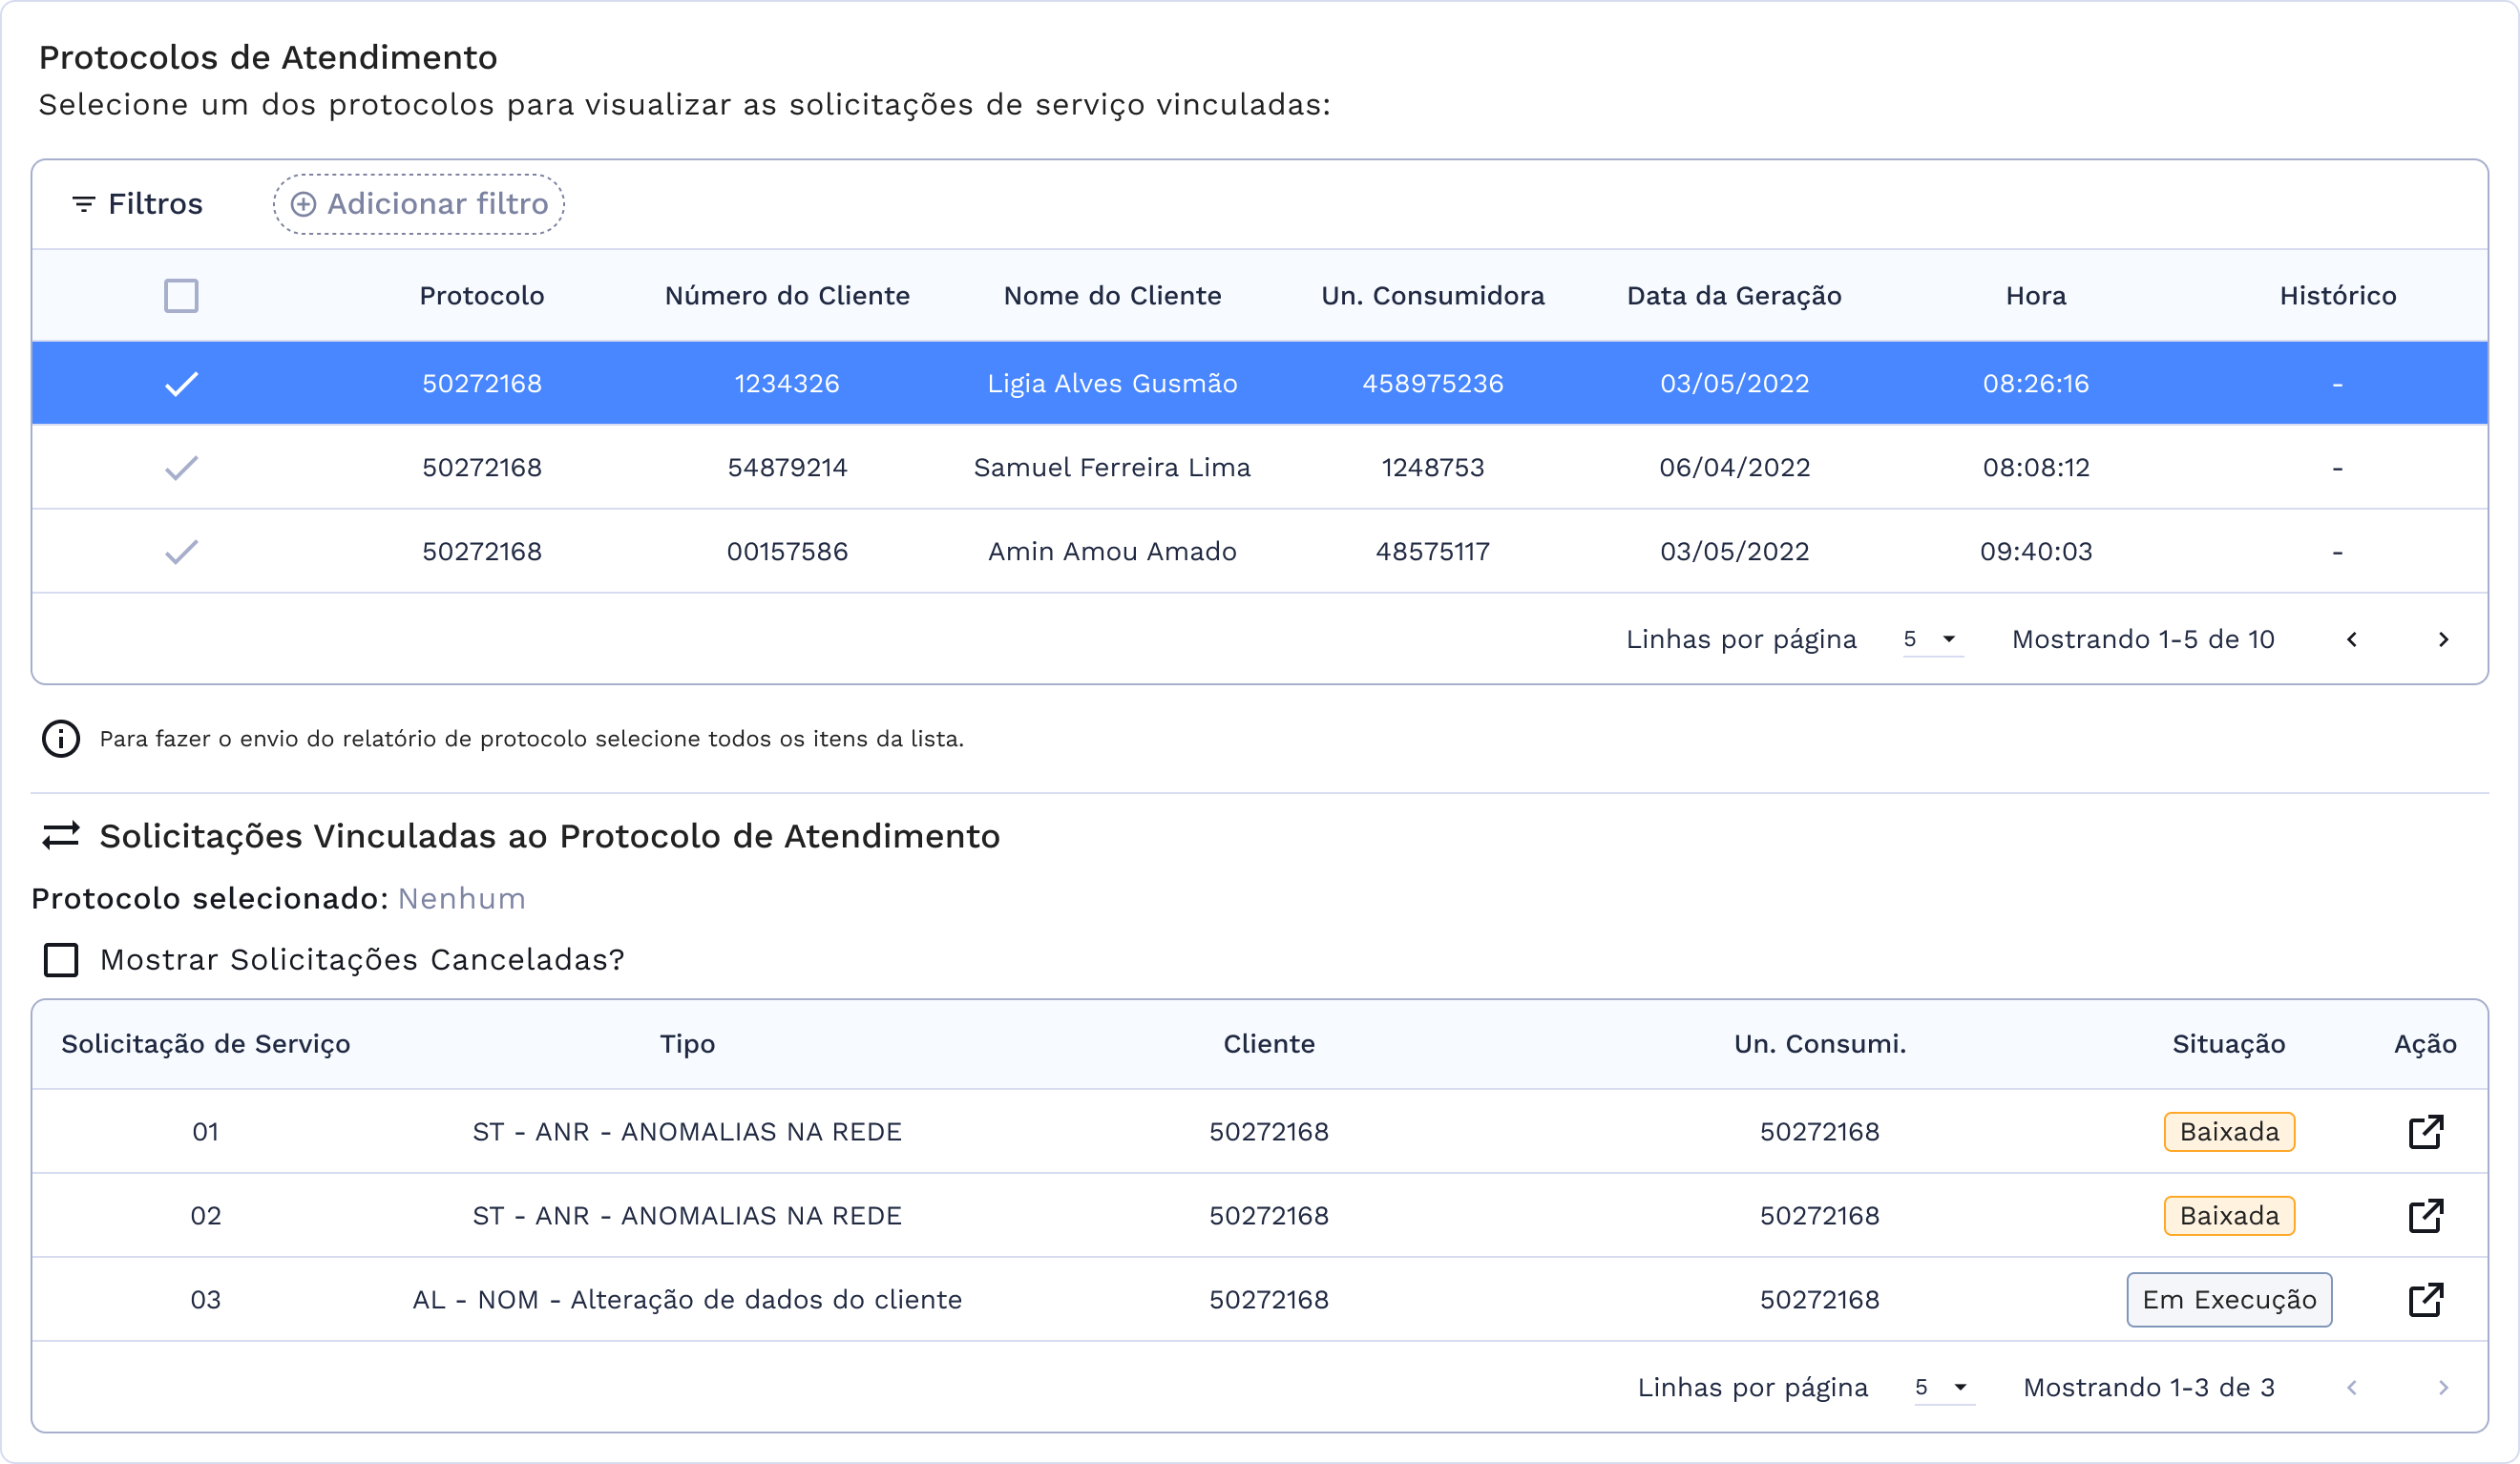2520x1464 pixels.
Task: Click the swap arrows icon beside Solicitações Vinculadas
Action: click(61, 836)
